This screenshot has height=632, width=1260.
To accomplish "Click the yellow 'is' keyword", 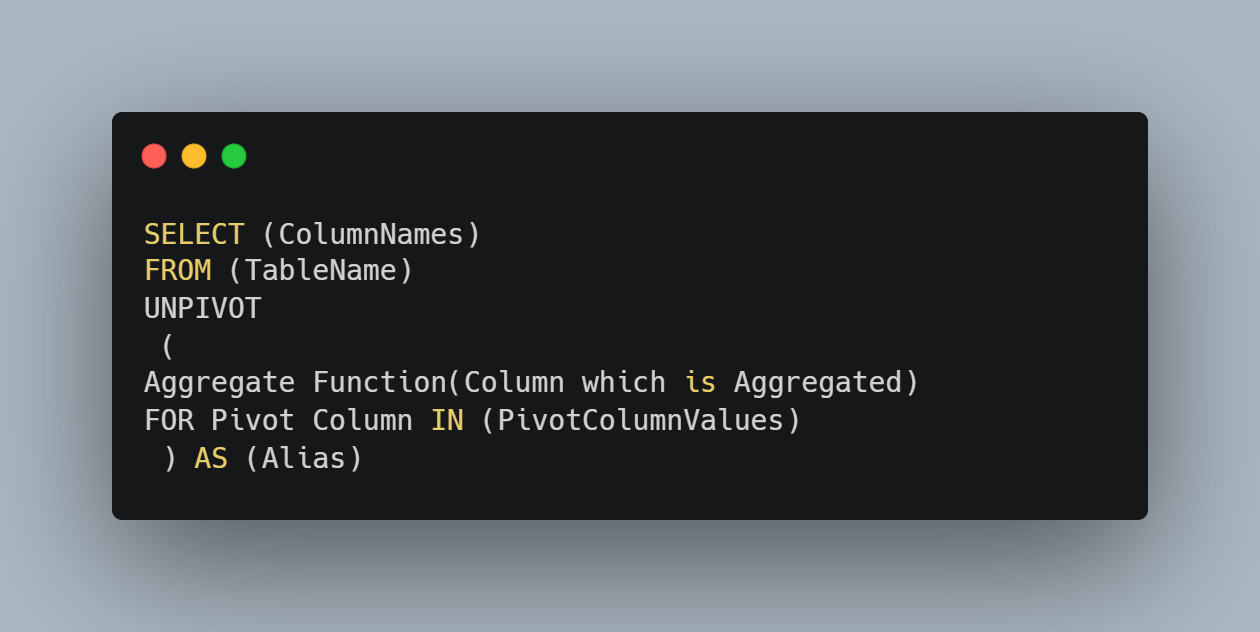I will pyautogui.click(x=700, y=383).
